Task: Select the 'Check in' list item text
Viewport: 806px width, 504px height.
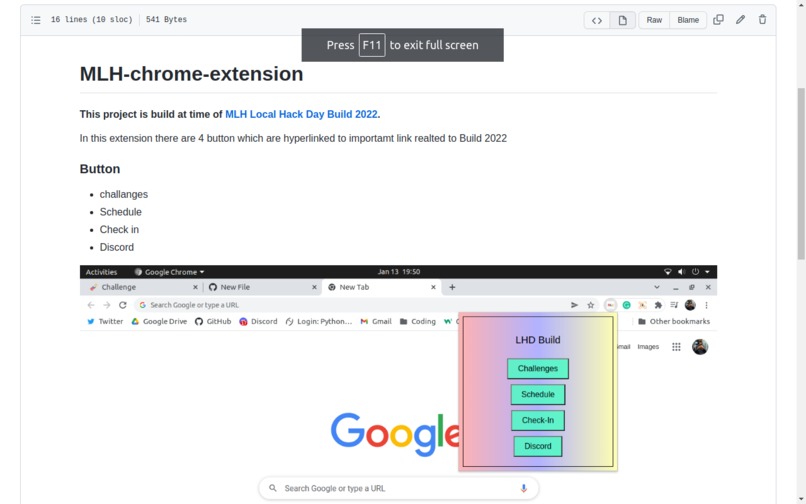Action: tap(119, 229)
